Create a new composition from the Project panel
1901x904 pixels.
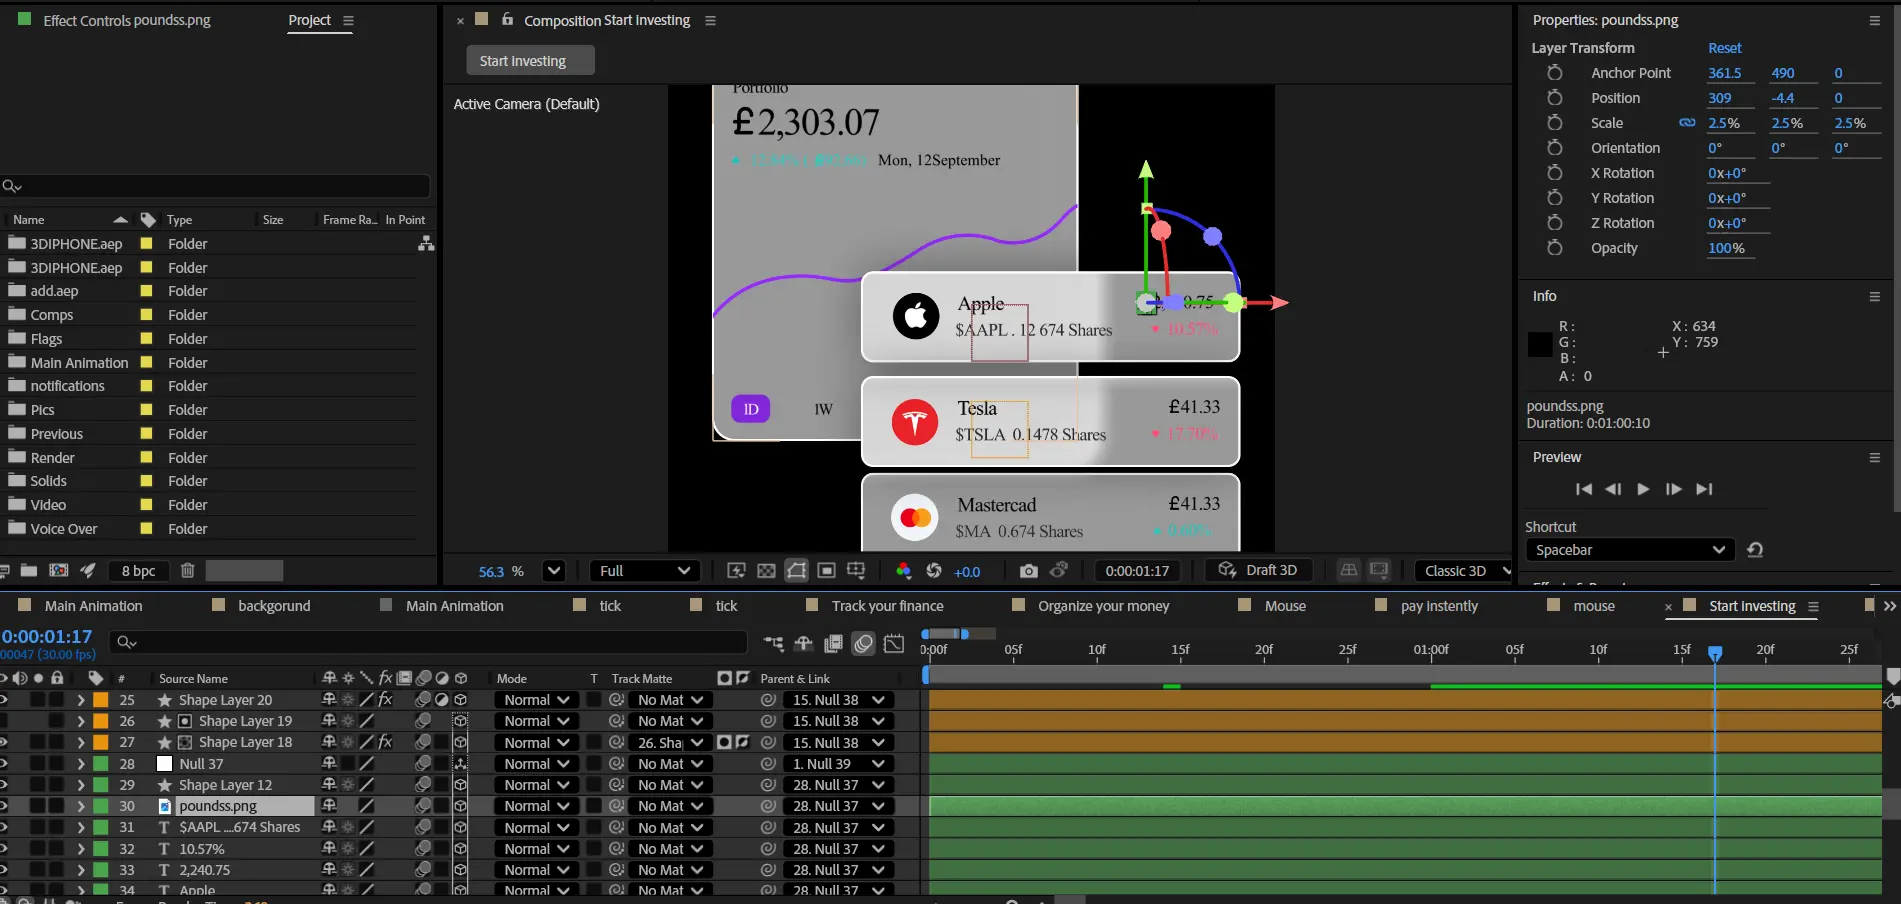point(59,570)
